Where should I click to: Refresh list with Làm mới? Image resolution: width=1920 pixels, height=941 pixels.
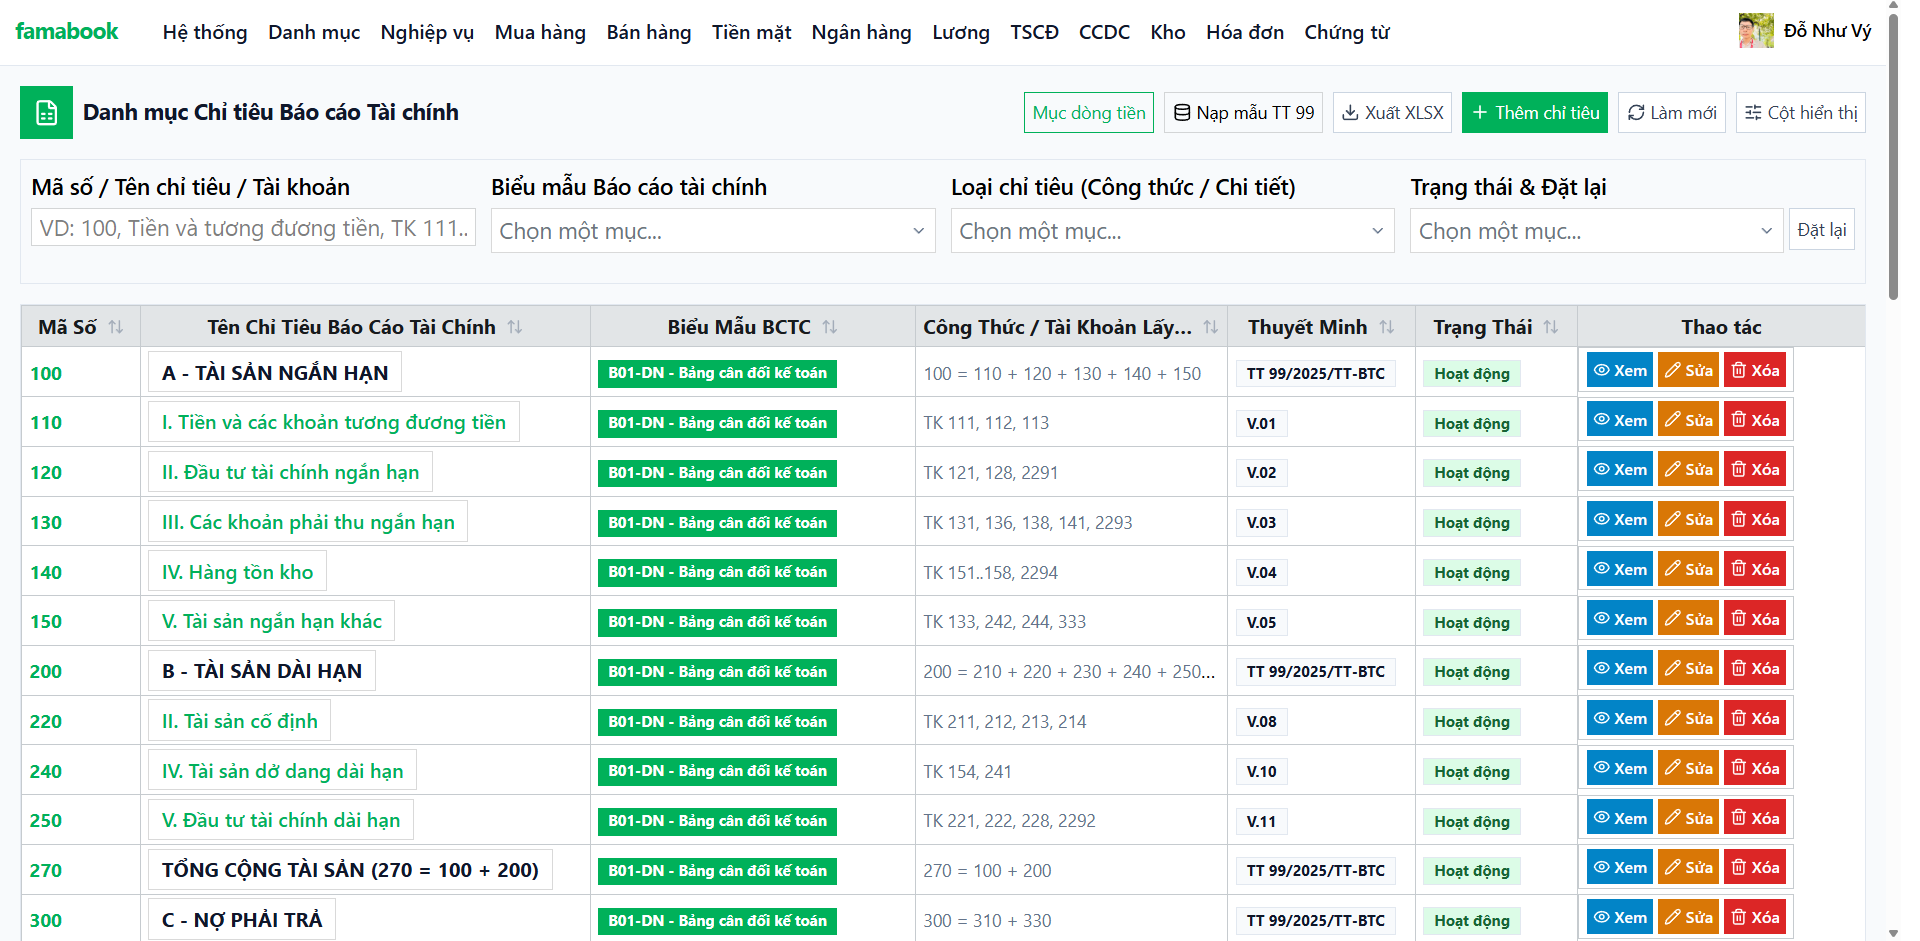(x=1672, y=113)
